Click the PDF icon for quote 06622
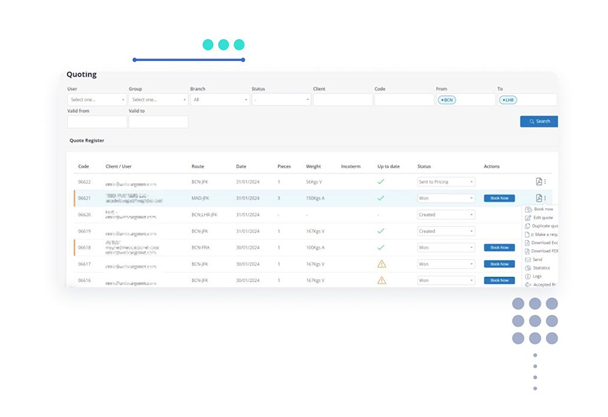Screen dimensions: 608x417 pos(539,182)
